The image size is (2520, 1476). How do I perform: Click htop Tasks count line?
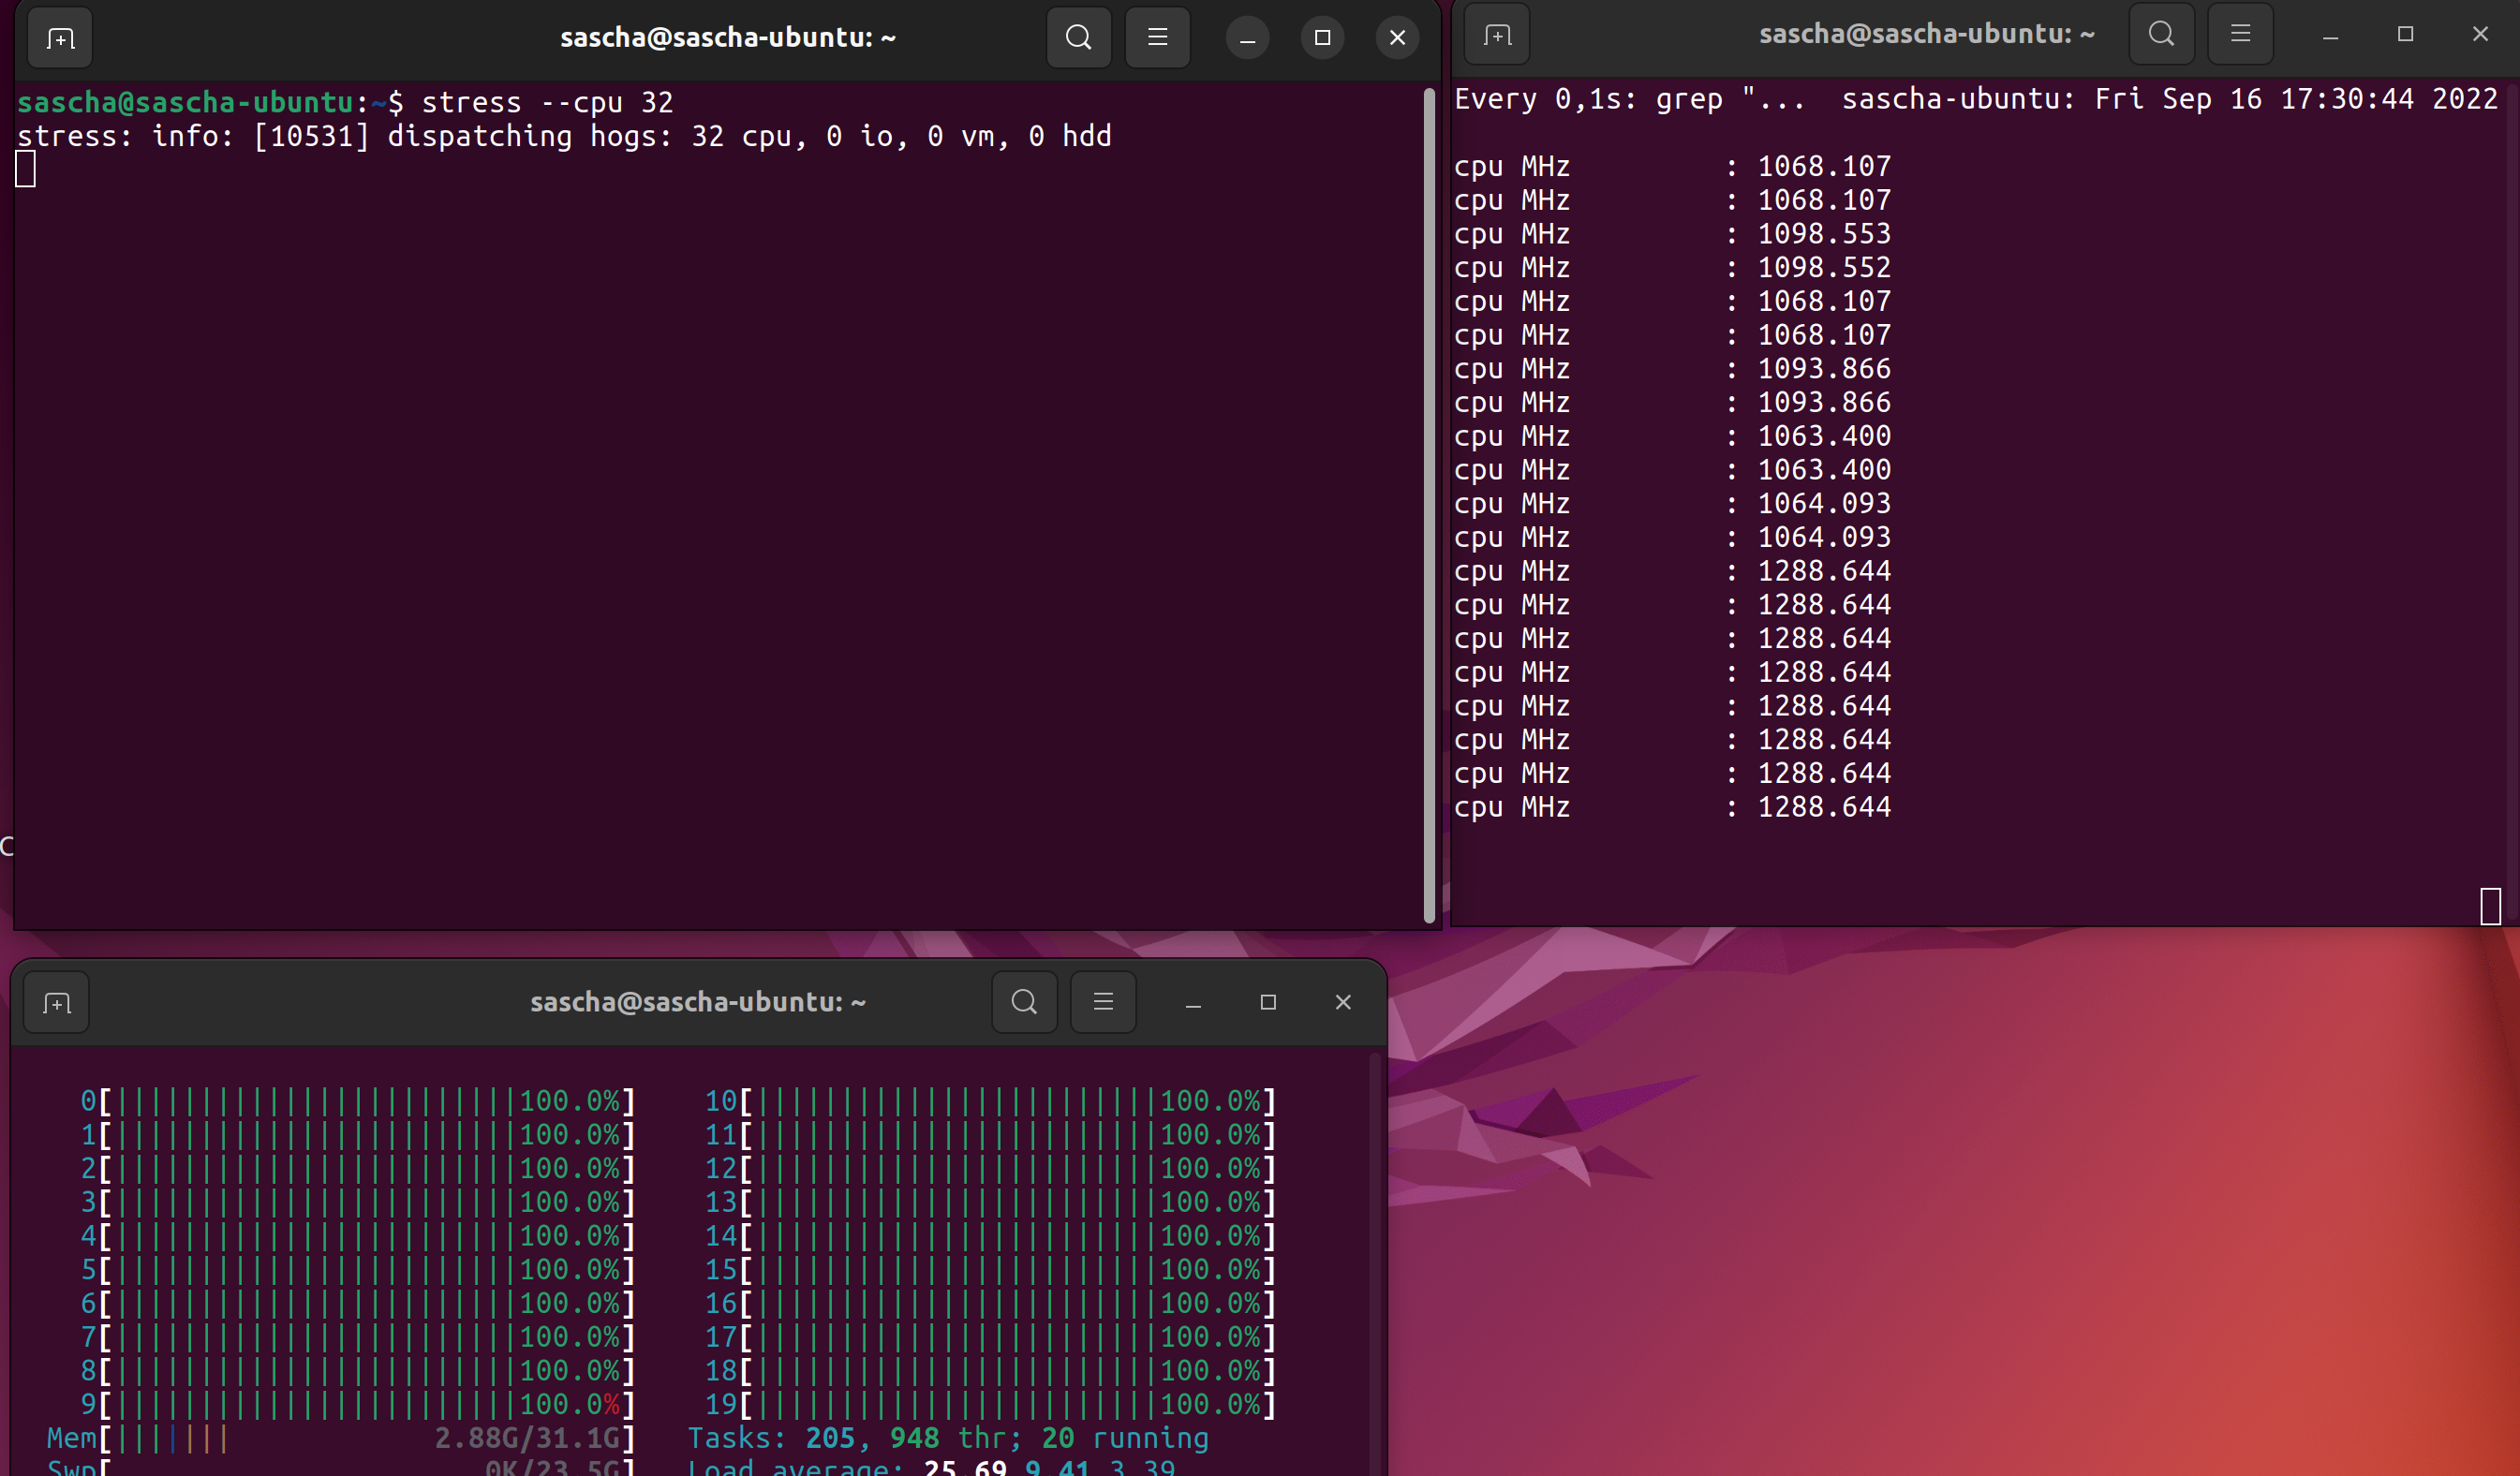(x=947, y=1438)
